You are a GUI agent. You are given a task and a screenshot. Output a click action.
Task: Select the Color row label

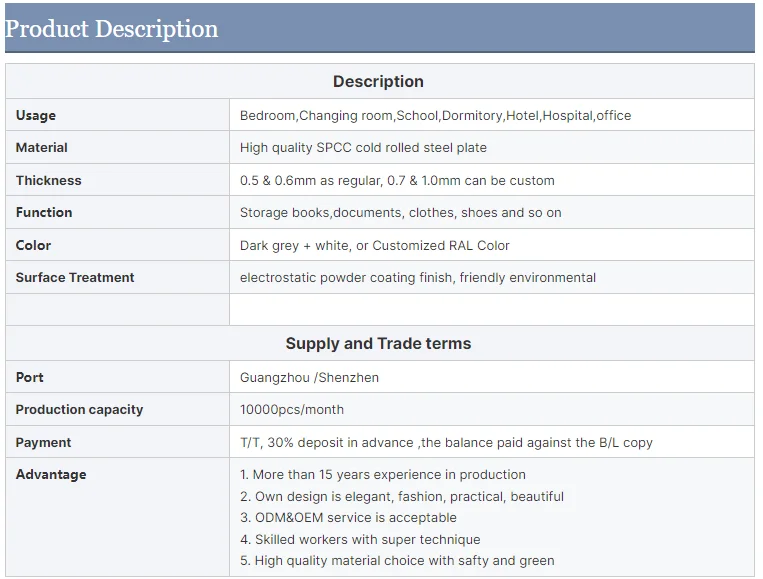tap(33, 245)
